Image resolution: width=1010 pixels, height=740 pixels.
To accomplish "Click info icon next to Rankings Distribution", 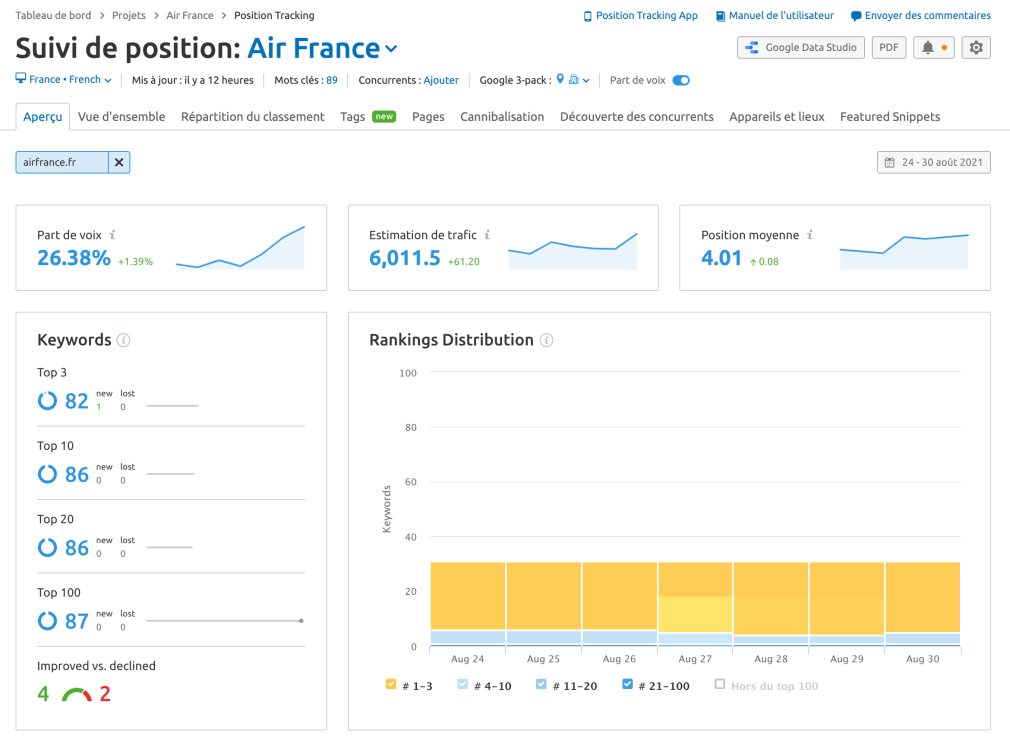I will point(546,340).
